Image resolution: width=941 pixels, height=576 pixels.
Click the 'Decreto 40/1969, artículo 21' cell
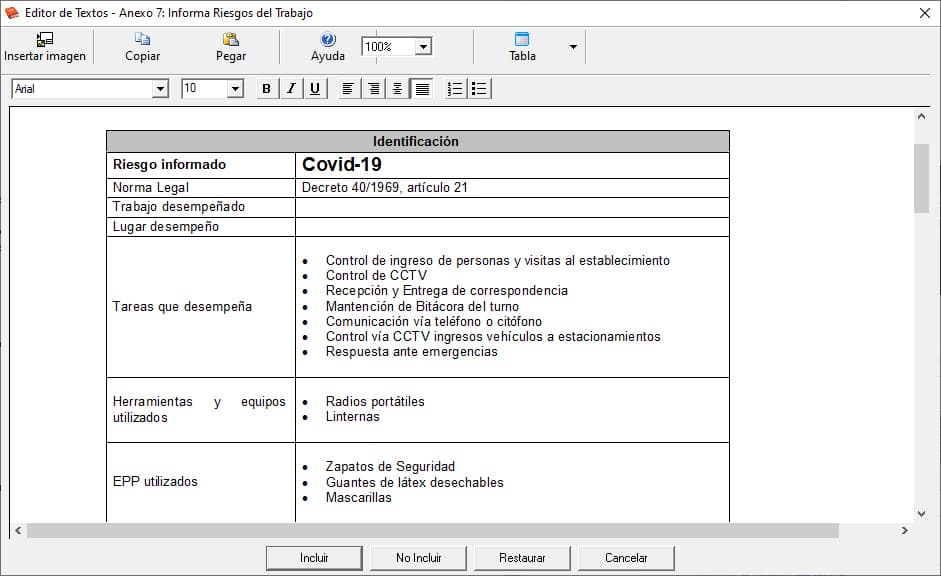point(512,188)
